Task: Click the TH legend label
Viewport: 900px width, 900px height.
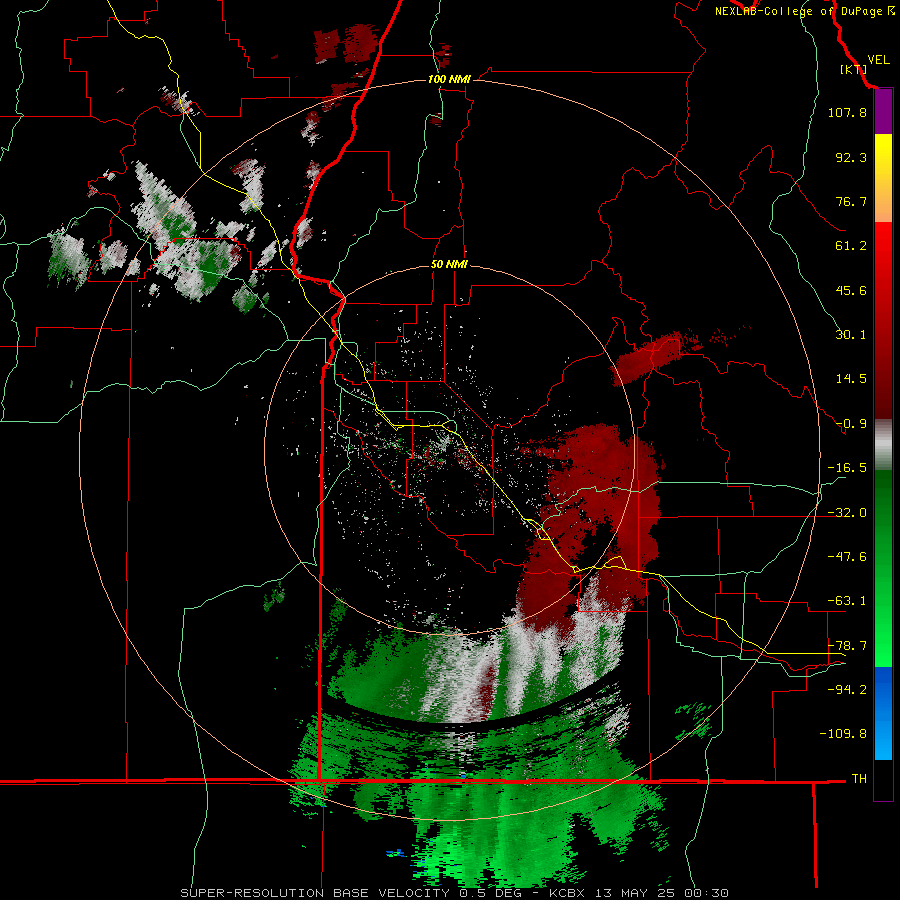Action: tap(859, 779)
